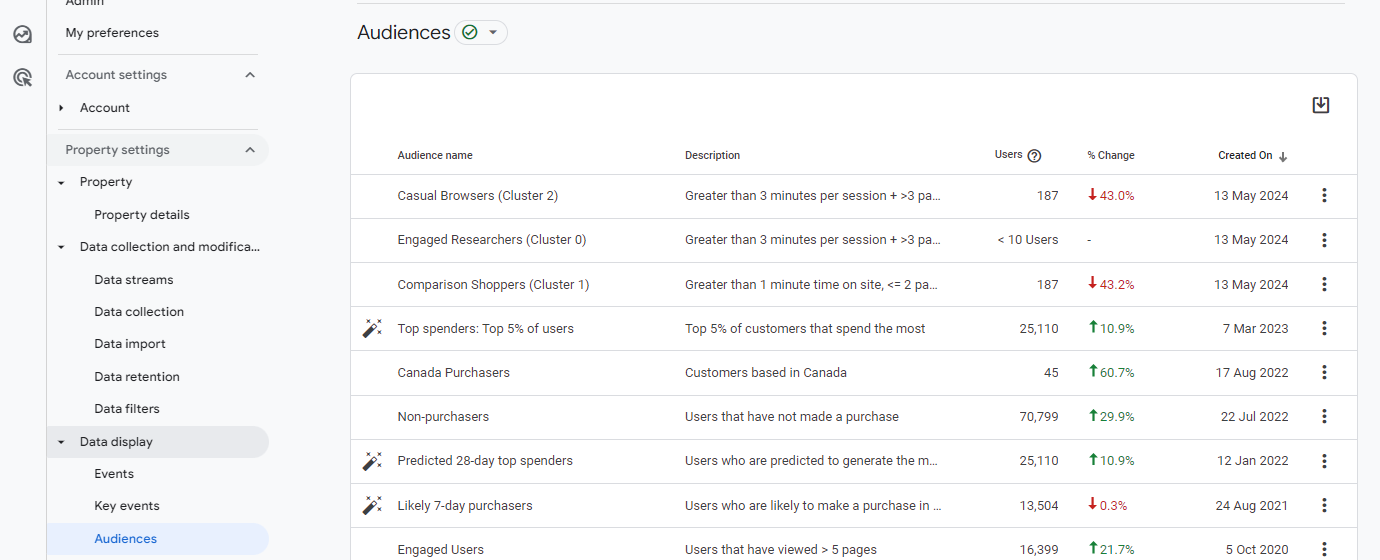The width and height of the screenshot is (1380, 560).
Task: Open more options for Canada Purchasers row
Action: [1324, 372]
